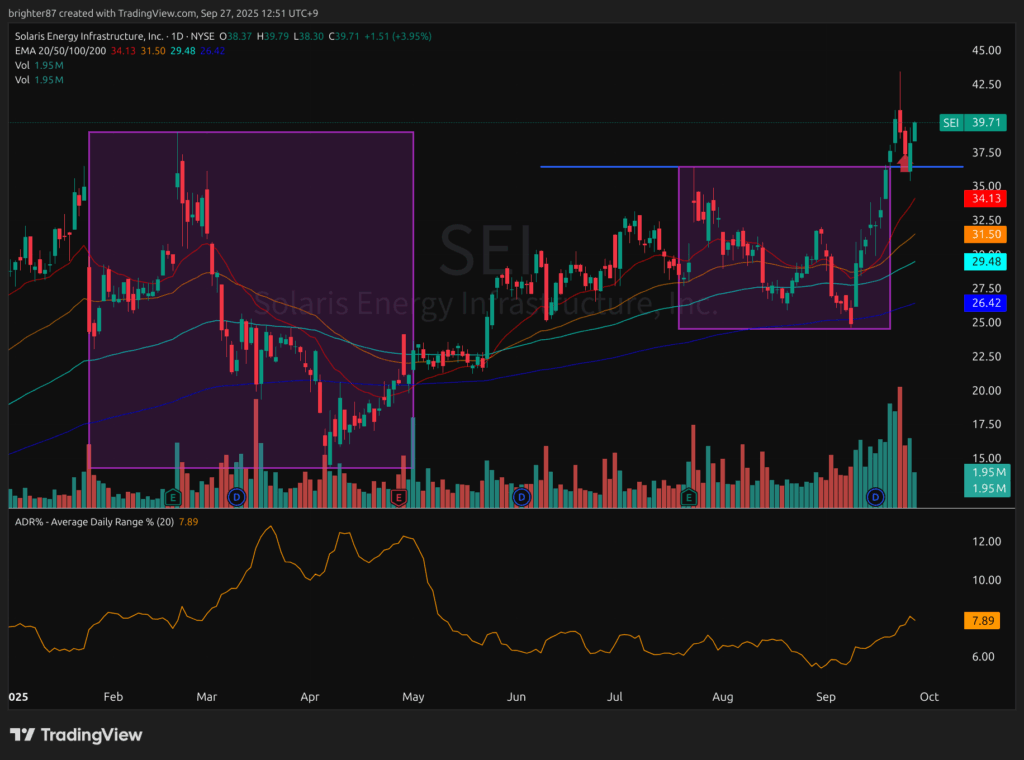Screen dimensions: 1024x760
Task: Click the C39.71 close value
Action: pyautogui.click(x=344, y=37)
